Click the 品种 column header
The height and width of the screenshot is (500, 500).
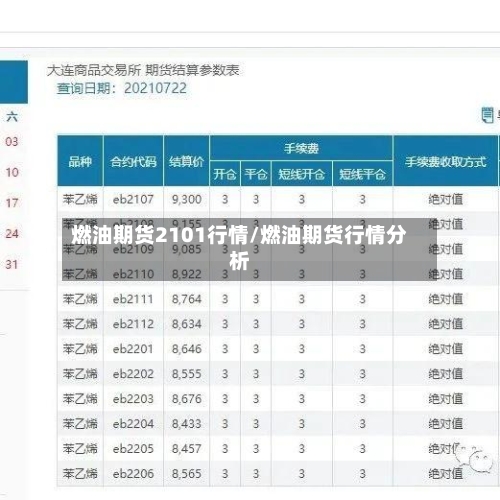pyautogui.click(x=80, y=162)
